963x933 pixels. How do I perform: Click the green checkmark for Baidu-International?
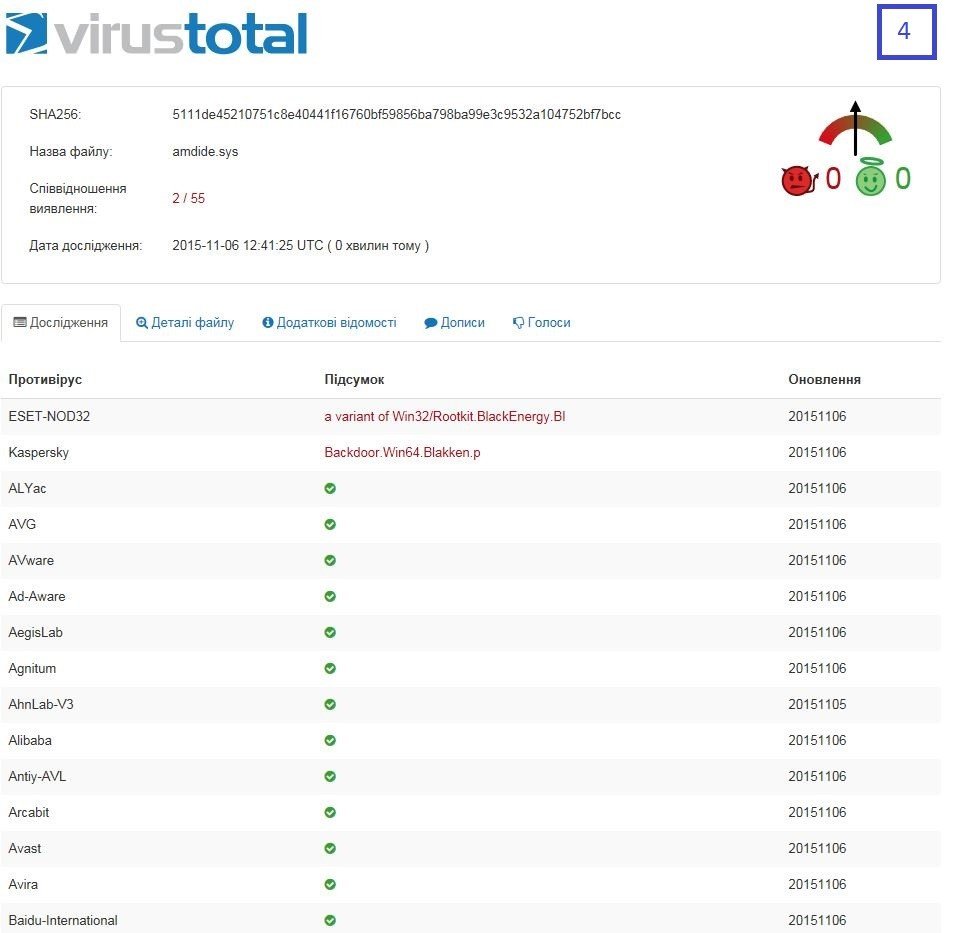click(330, 920)
